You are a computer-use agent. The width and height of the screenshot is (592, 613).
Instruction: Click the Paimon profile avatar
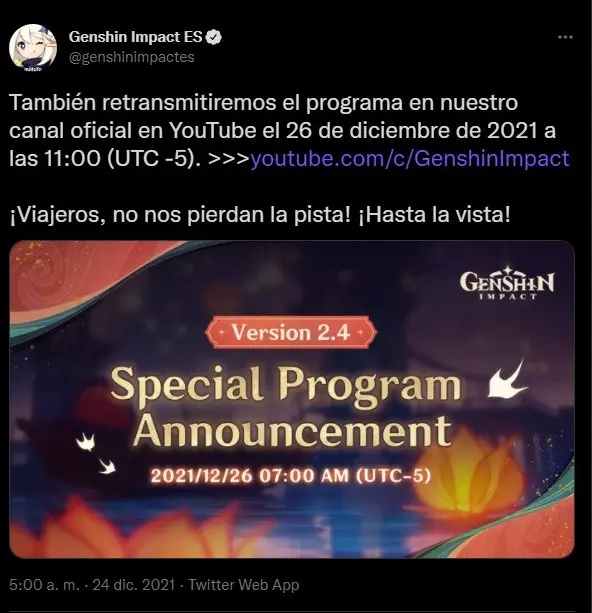(x=33, y=48)
